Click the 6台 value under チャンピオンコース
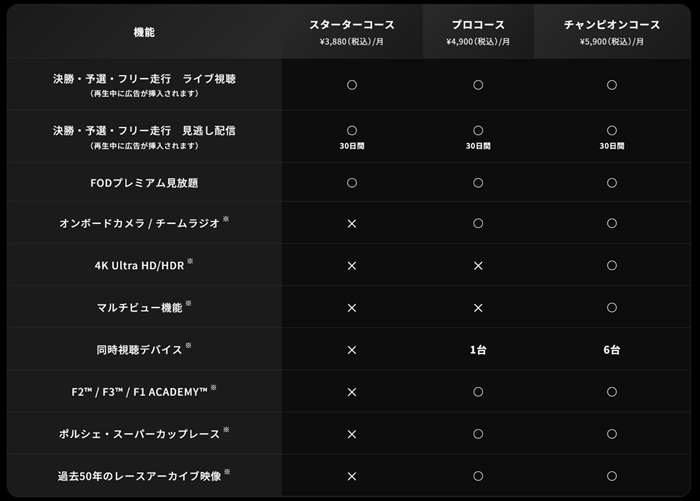The image size is (700, 501). [611, 350]
